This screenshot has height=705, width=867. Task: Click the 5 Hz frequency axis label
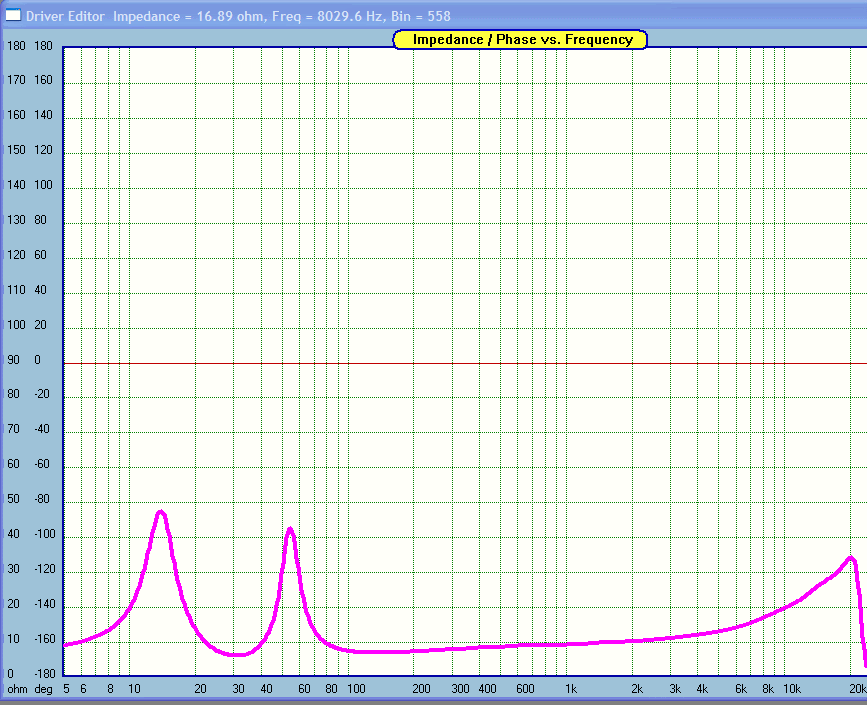(x=66, y=689)
